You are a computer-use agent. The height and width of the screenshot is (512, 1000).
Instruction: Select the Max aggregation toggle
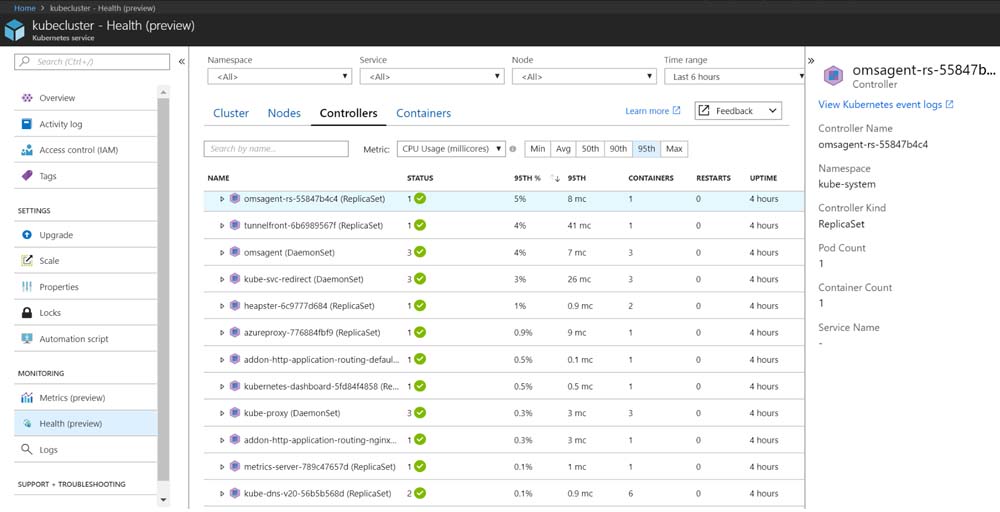coord(674,149)
